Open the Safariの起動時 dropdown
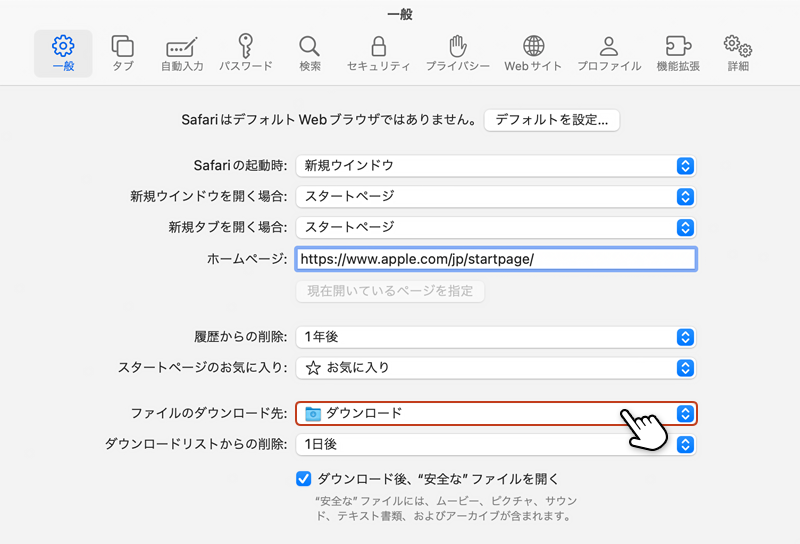 pos(496,166)
